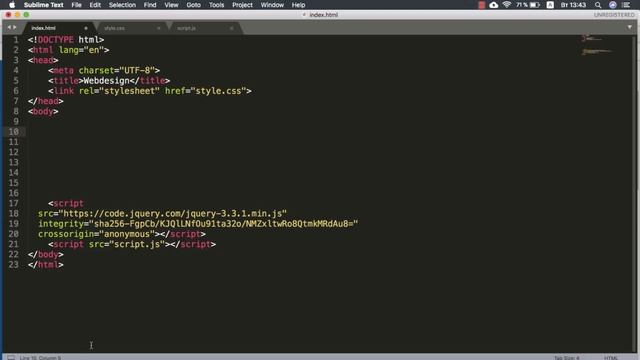Close the index.html tab via its dot
Viewport: 640px width, 360px height.
(x=86, y=28)
